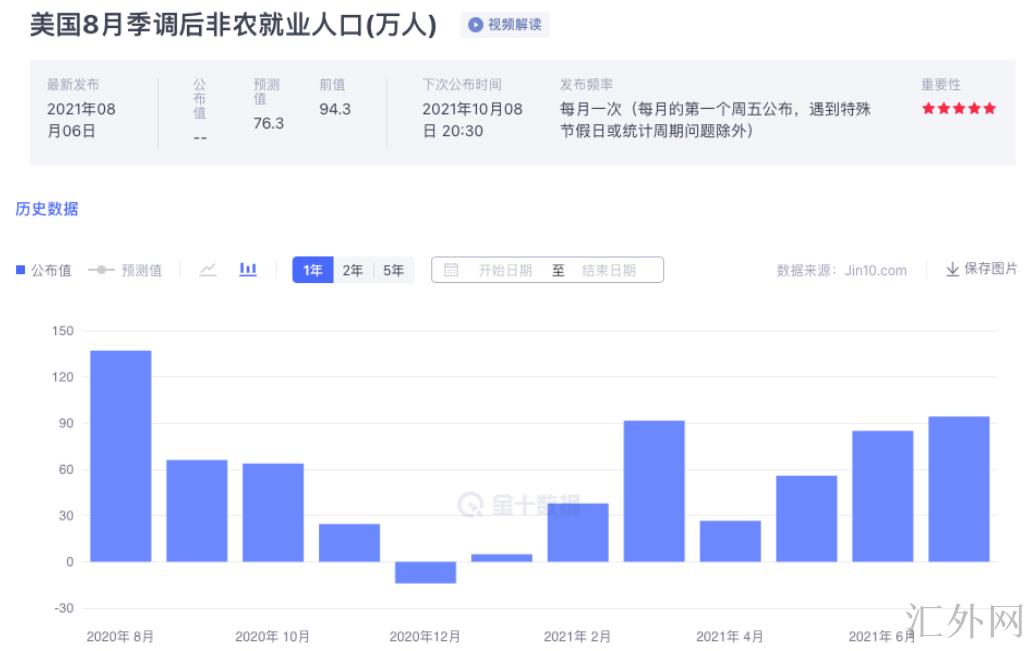The width and height of the screenshot is (1034, 651).
Task: Click the play icon in 视频解读
Action: [x=476, y=25]
